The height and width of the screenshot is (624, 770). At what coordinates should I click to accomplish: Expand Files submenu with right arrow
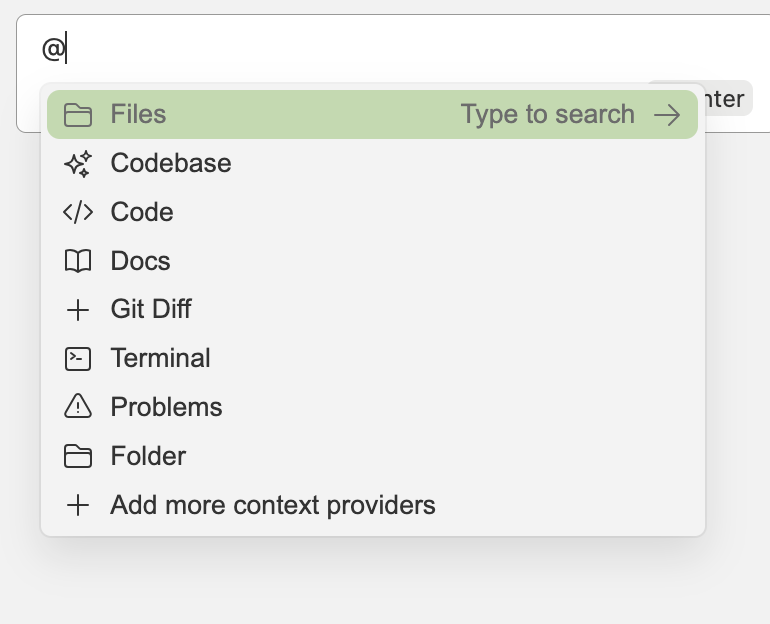click(667, 115)
